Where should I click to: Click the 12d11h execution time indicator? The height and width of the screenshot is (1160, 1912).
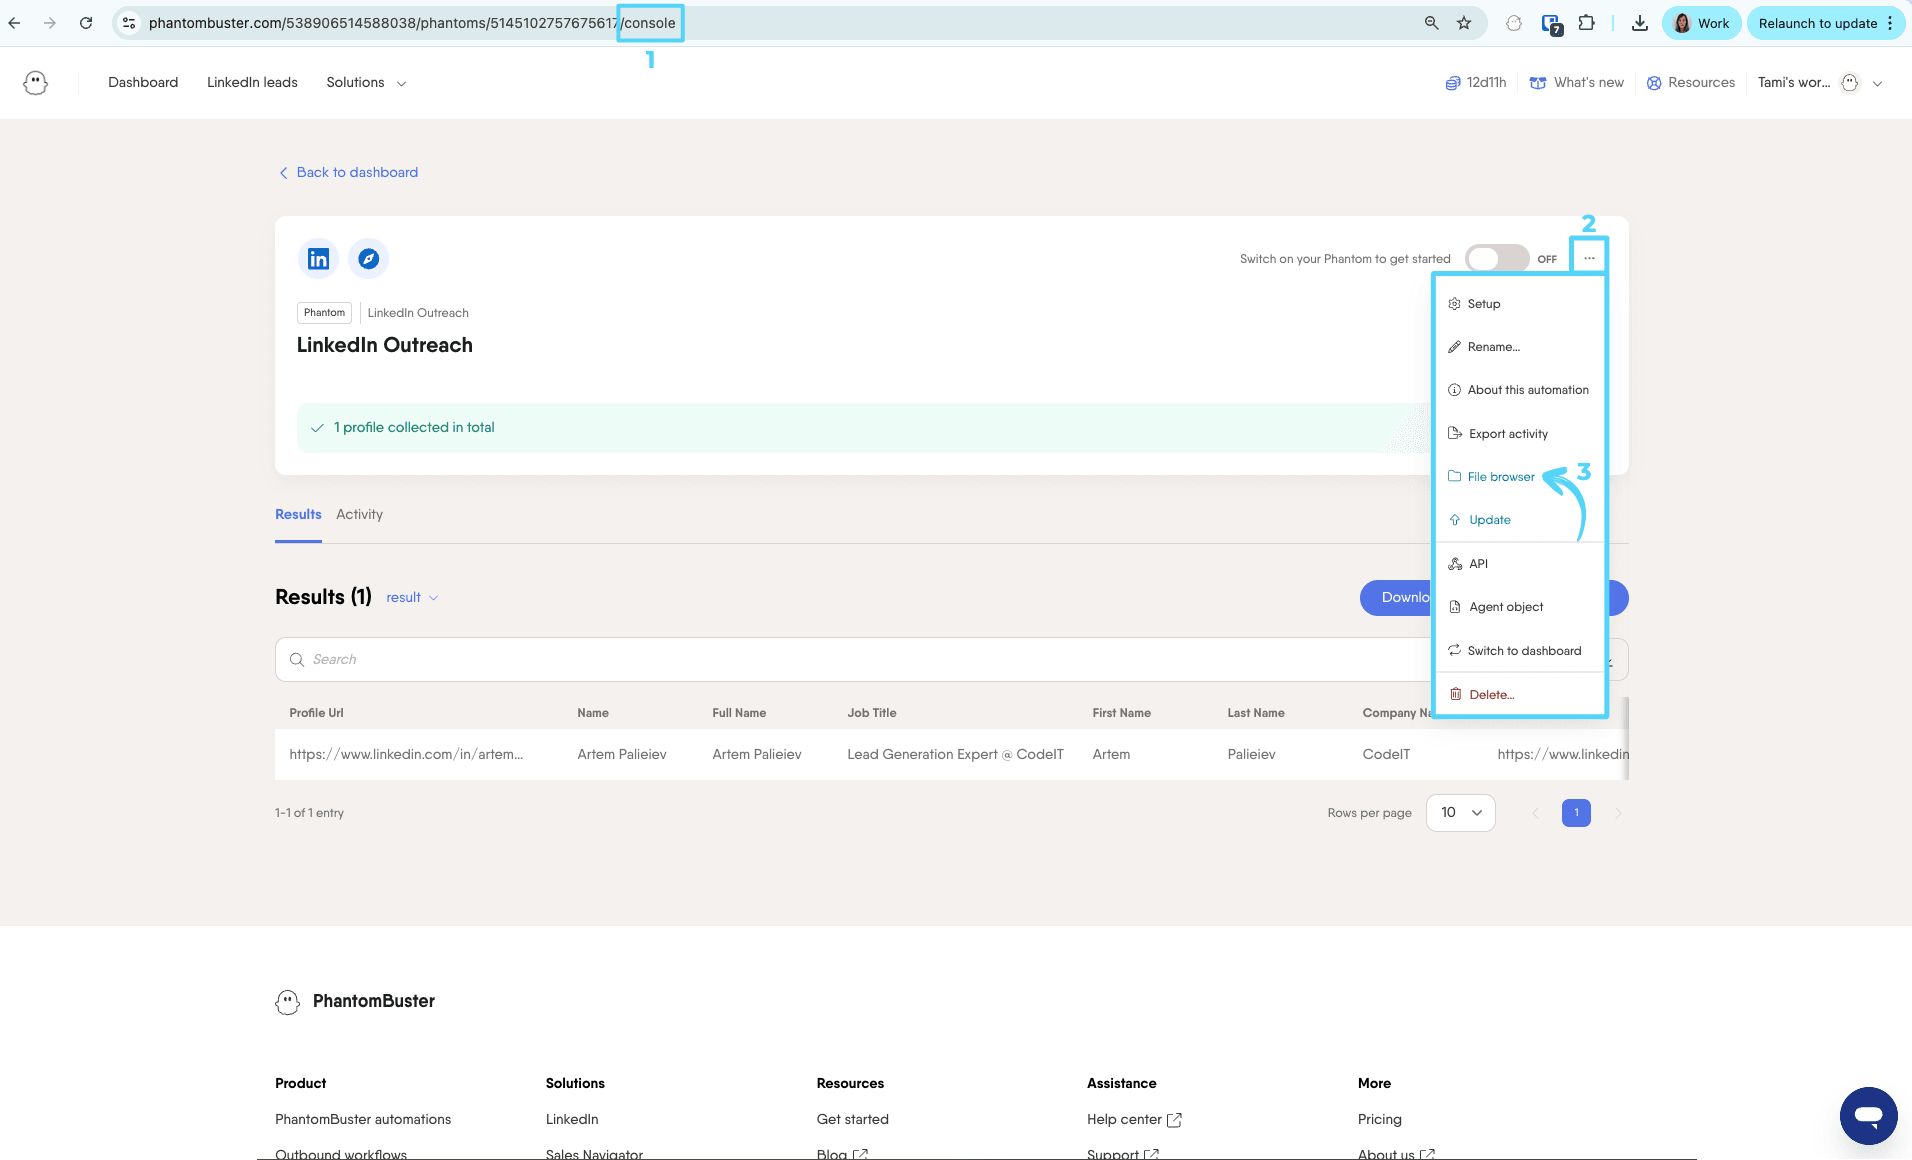1476,83
